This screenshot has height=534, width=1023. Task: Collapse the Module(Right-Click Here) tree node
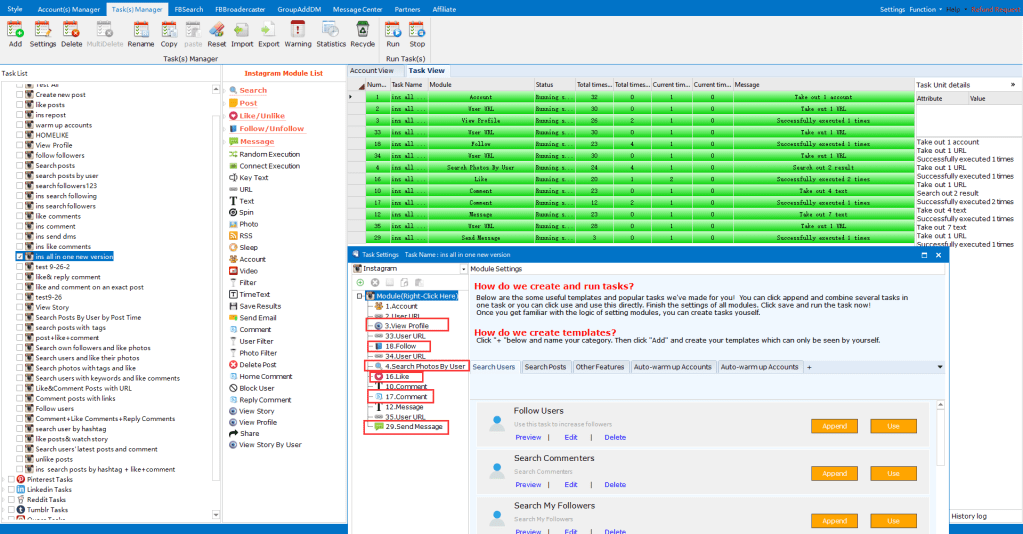[x=360, y=296]
